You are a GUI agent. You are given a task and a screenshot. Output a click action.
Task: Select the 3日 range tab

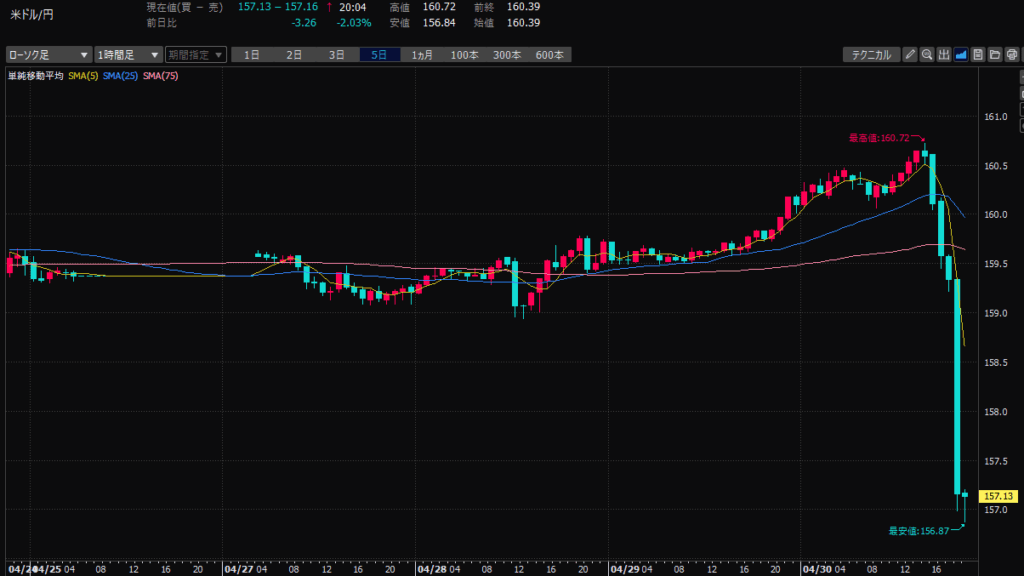point(337,55)
